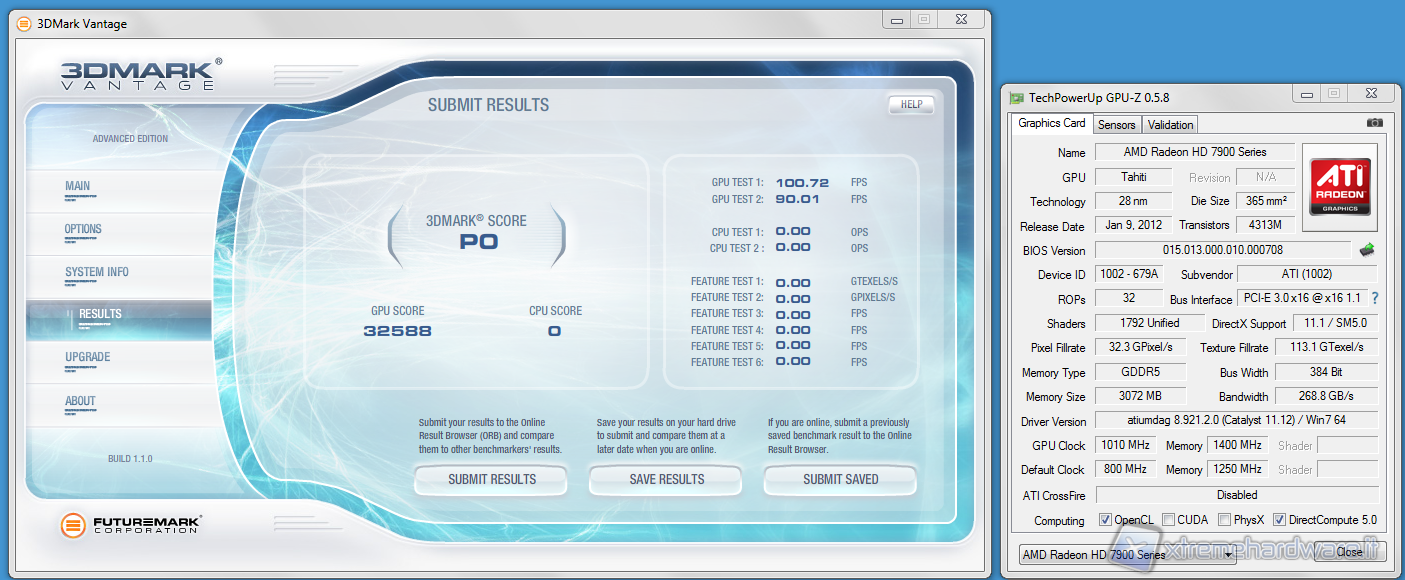Click the BIOS Version text field
1405x580 pixels.
pyautogui.click(x=1222, y=250)
